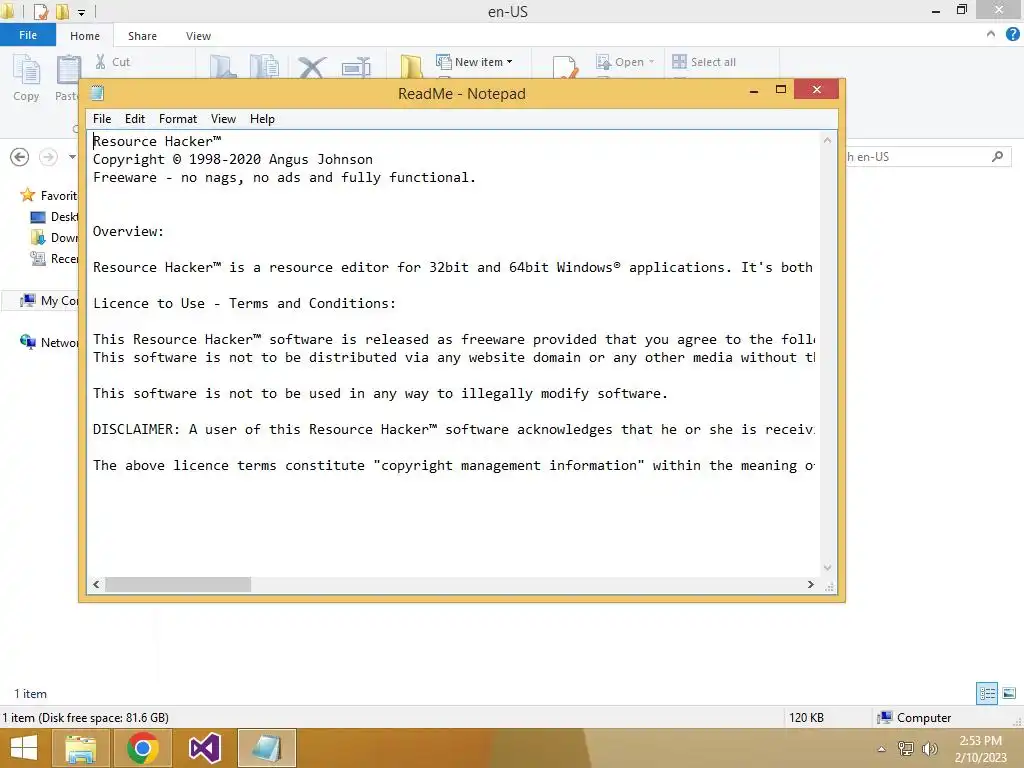Viewport: 1024px width, 768px height.
Task: Click quick access New folder icon in title bar
Action: (62, 11)
